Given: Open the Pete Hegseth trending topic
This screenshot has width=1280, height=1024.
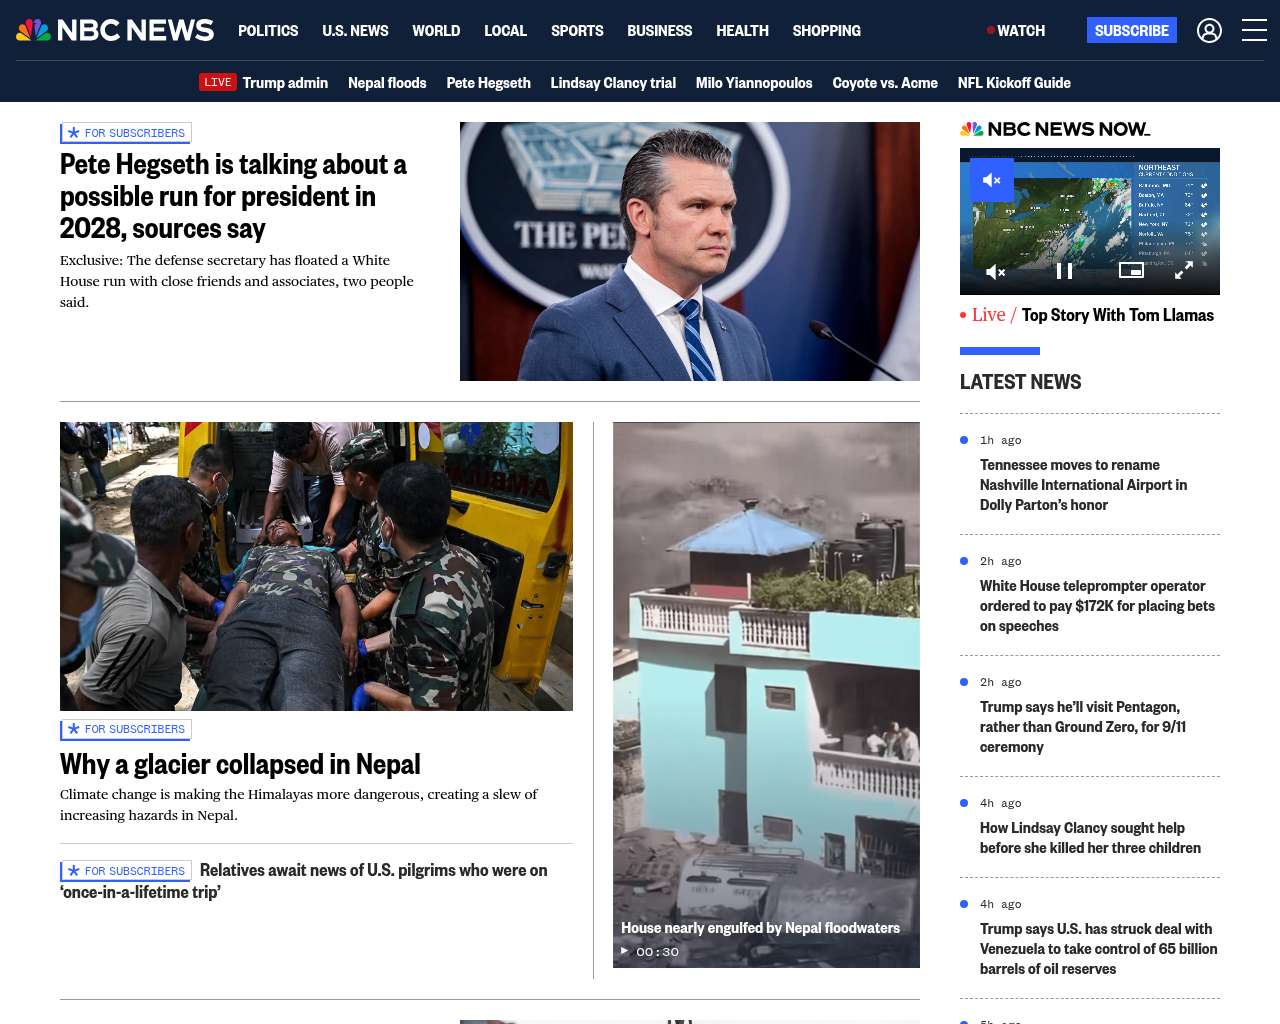Looking at the screenshot, I should 488,82.
